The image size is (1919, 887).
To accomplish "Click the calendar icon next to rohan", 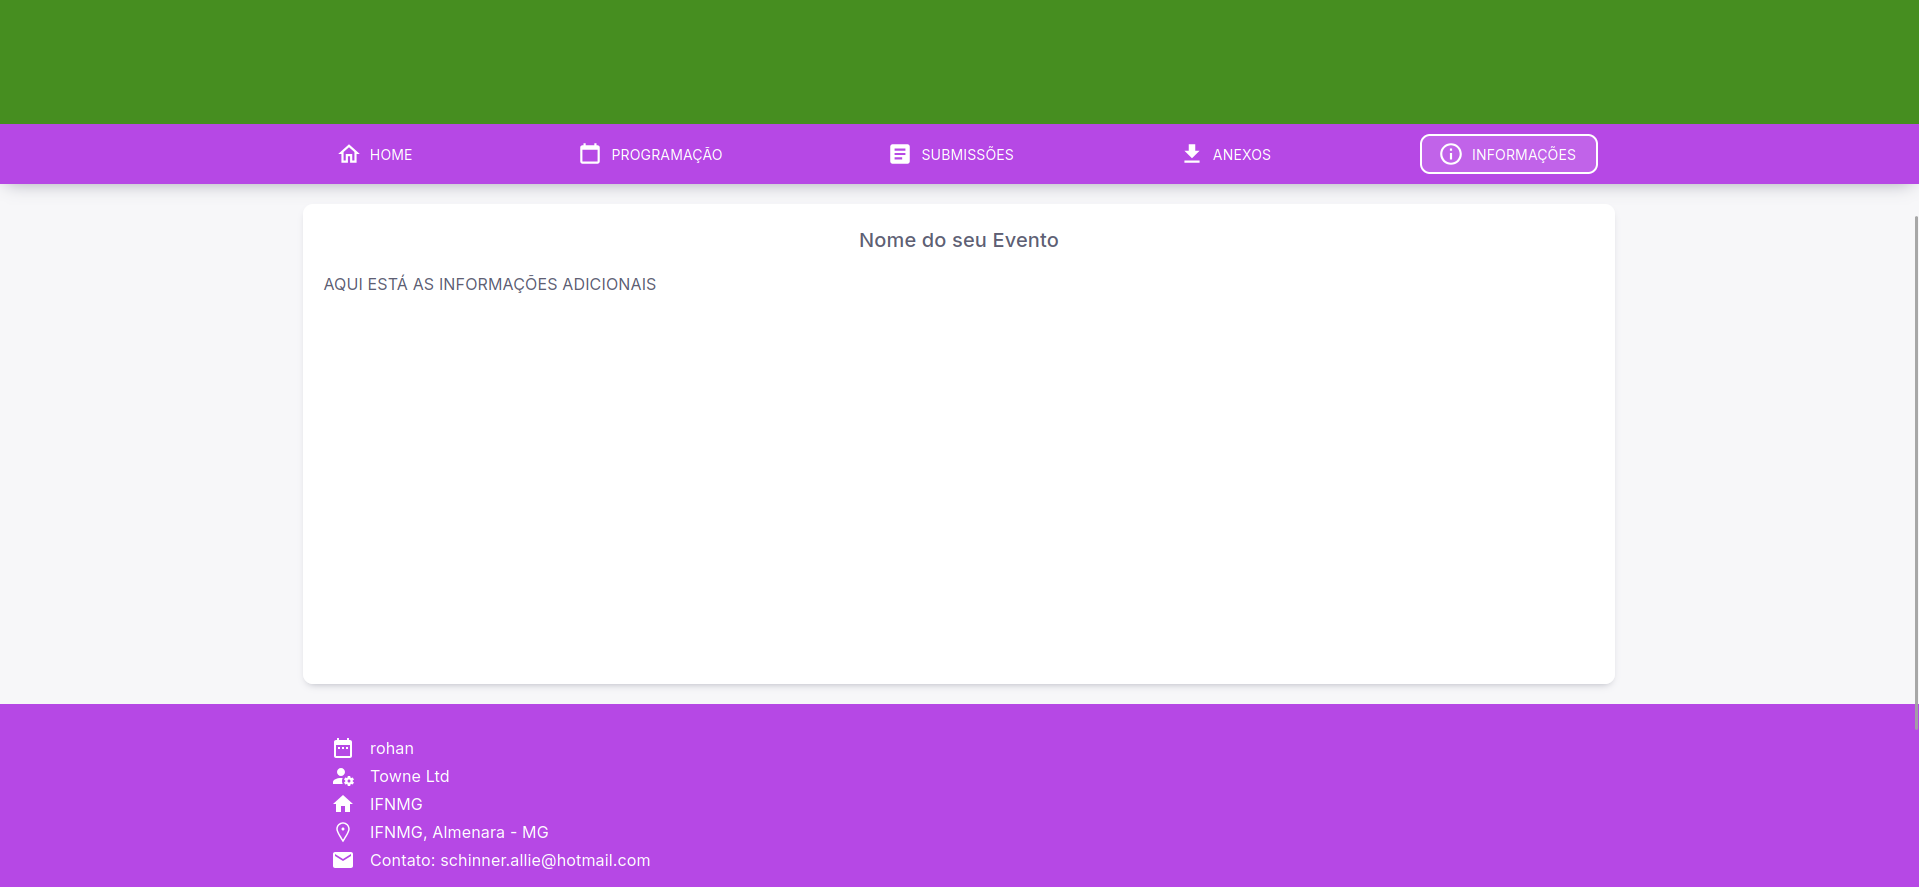I will tap(343, 748).
